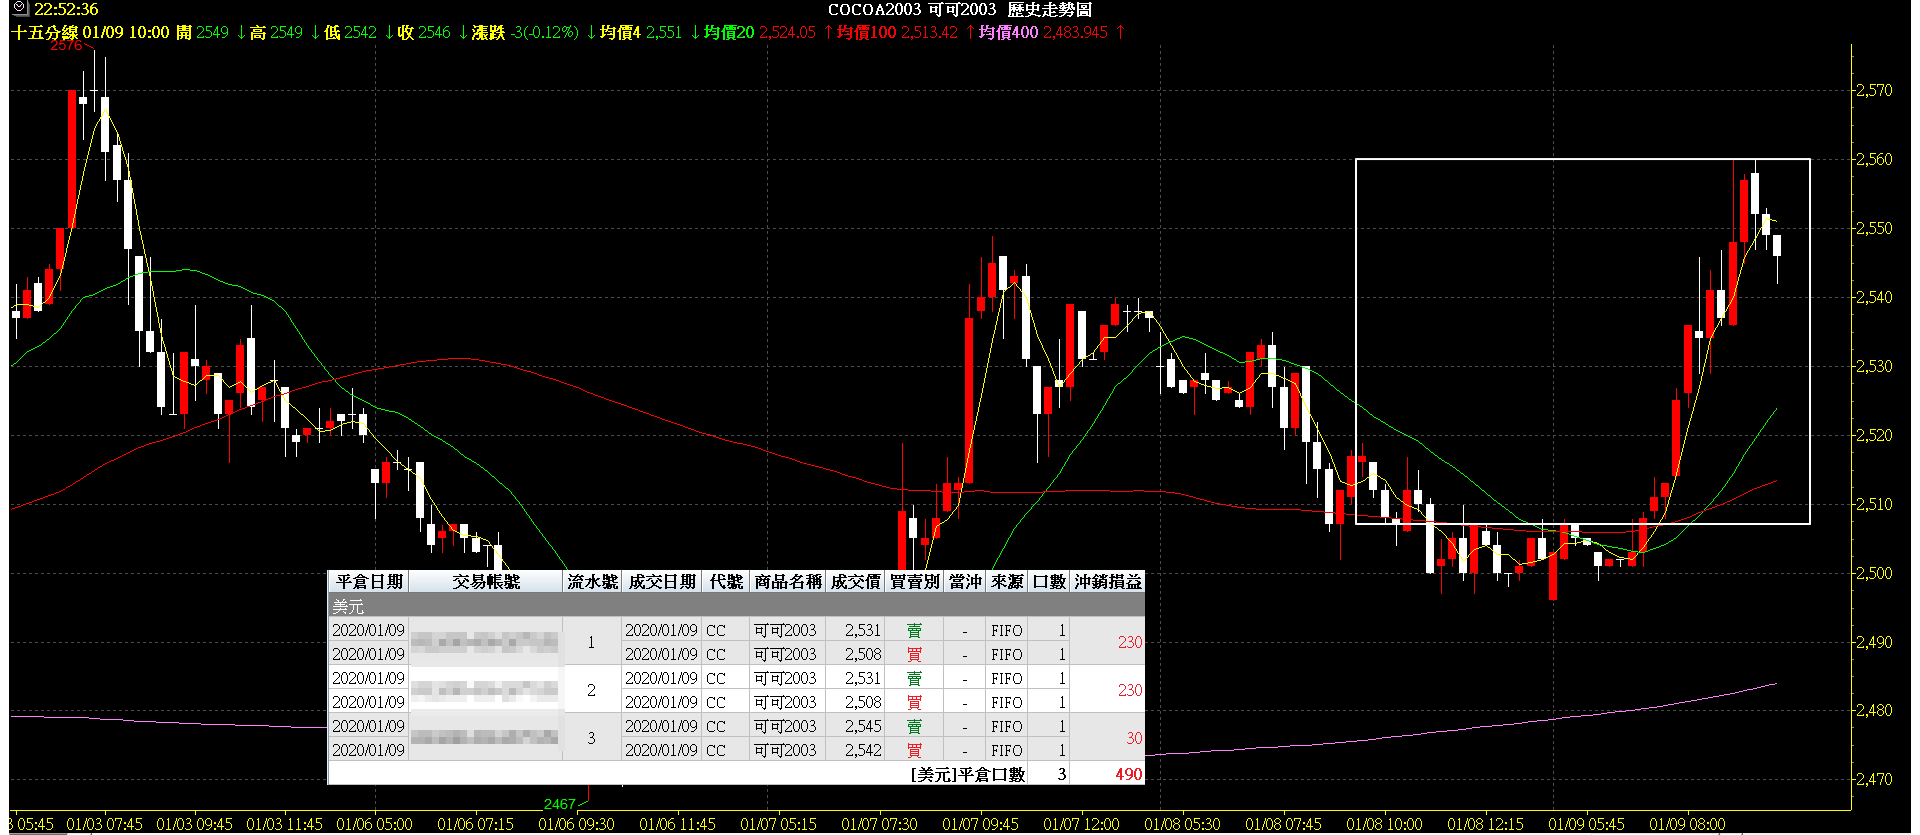Click the 2,560 price axis label
Screen dimensions: 1920x835
(1874, 159)
